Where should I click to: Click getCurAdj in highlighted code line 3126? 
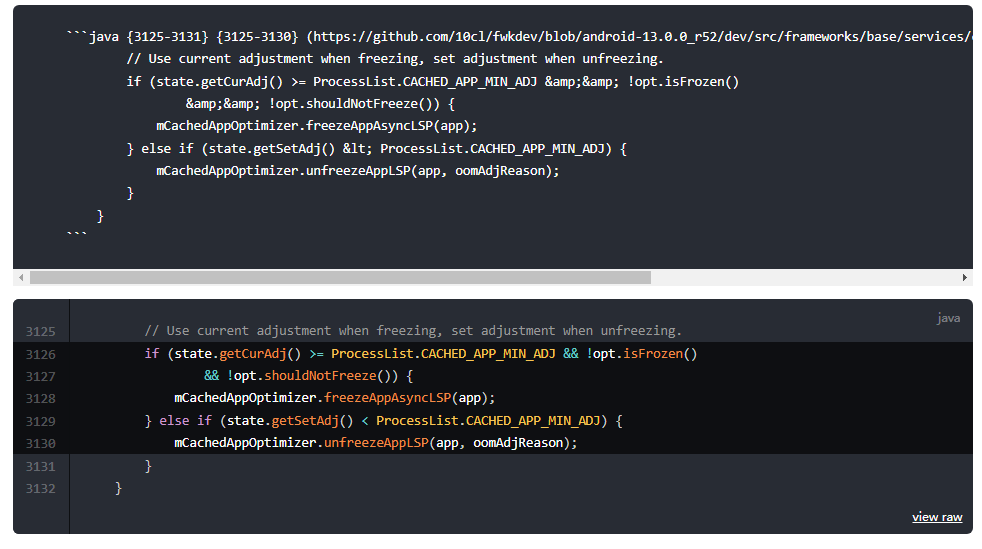point(252,354)
